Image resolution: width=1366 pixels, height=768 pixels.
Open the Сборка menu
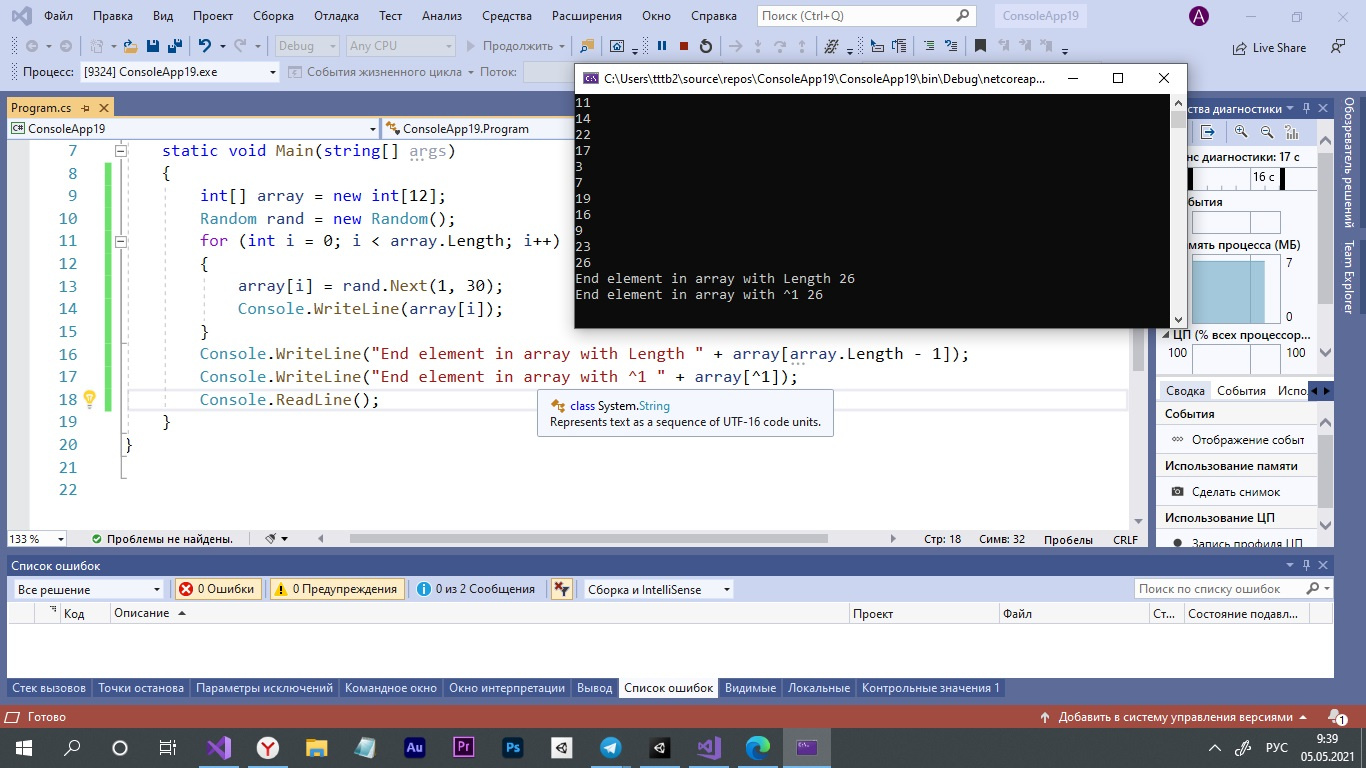pos(274,16)
